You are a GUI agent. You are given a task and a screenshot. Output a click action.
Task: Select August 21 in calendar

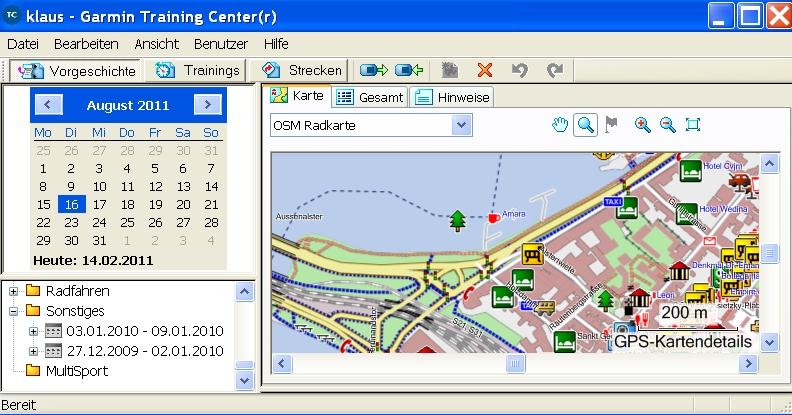coord(211,204)
